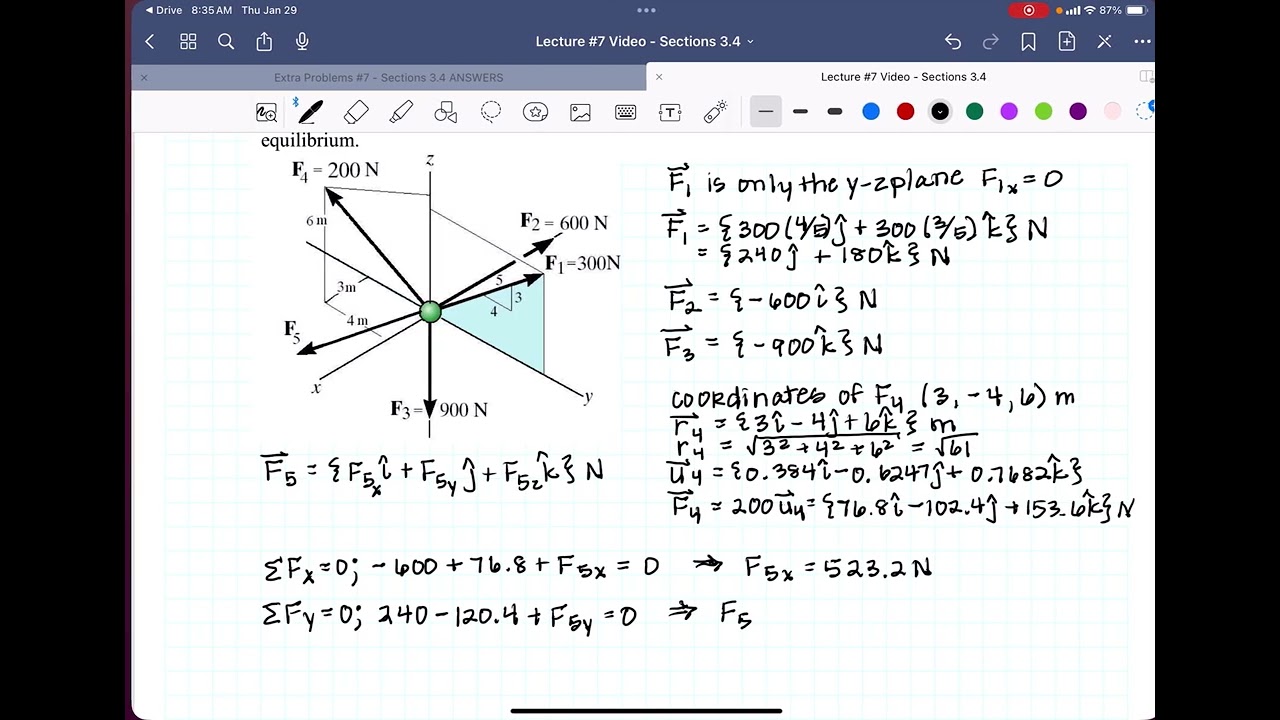Go back with the left chevron
The image size is (1280, 720).
150,42
